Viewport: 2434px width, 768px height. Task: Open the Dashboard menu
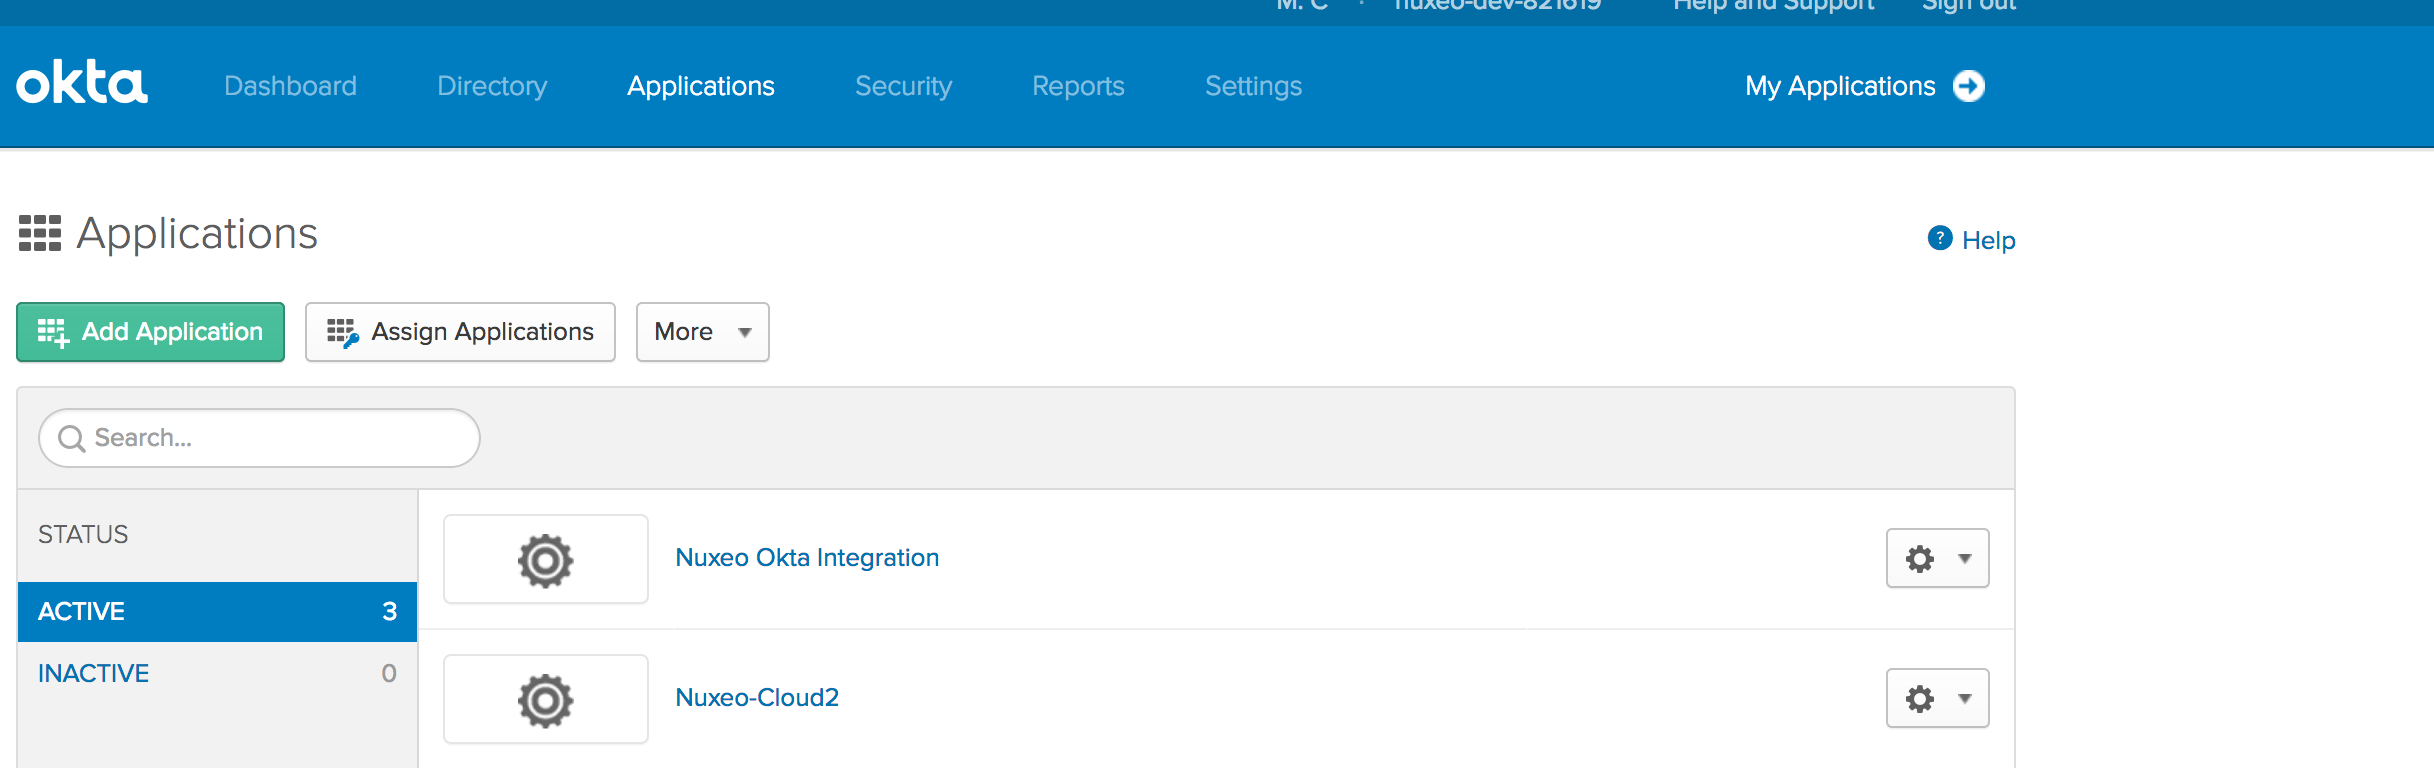pos(290,86)
